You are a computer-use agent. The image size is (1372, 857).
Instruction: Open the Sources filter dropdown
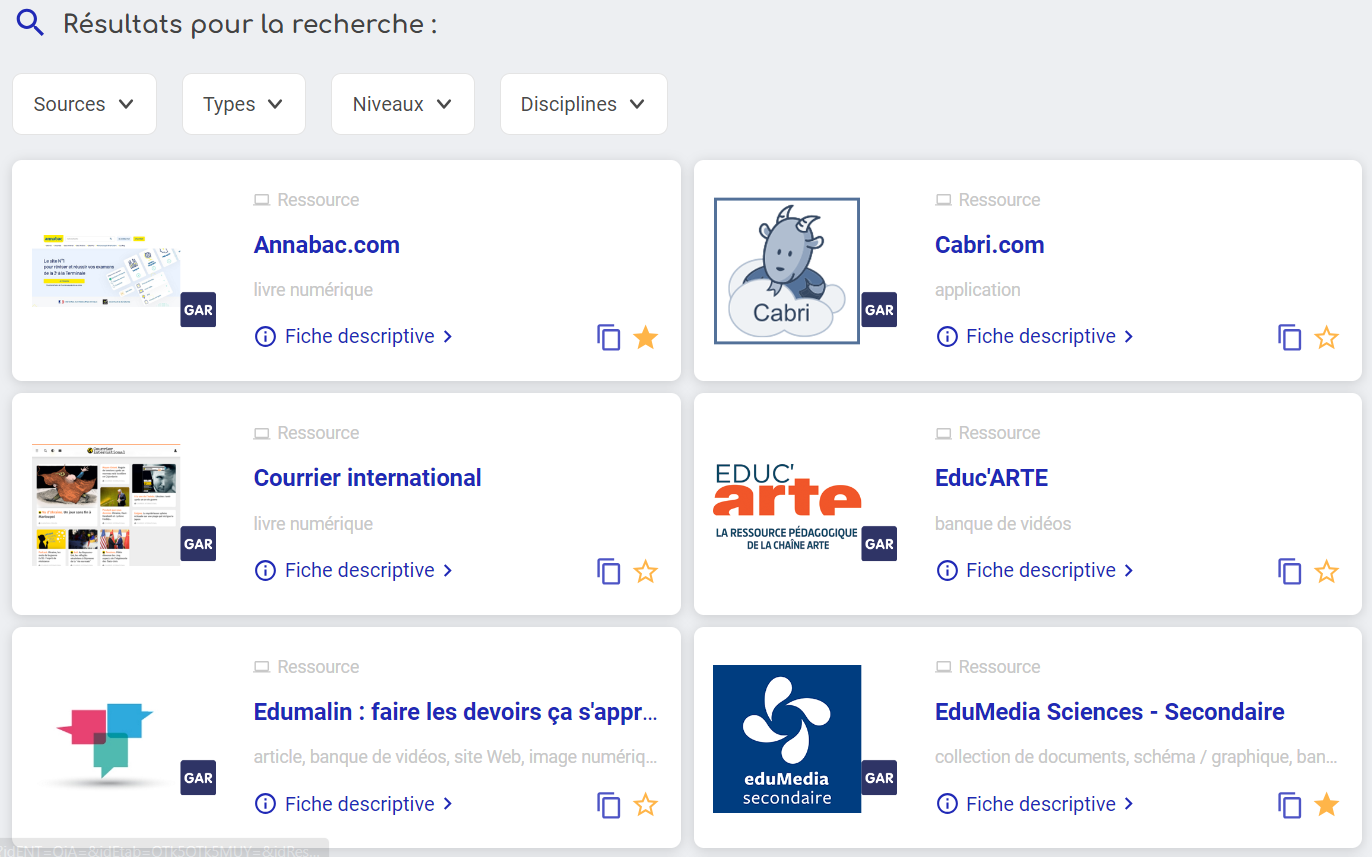point(84,103)
